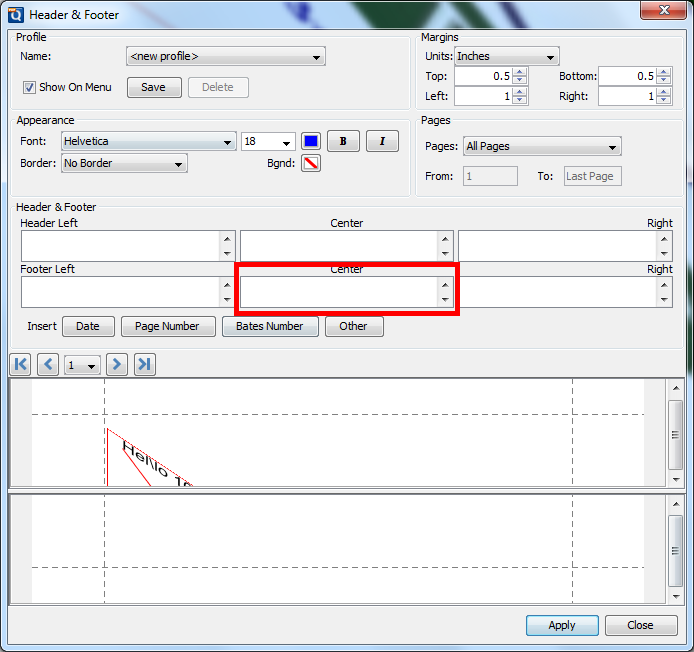Go to previous page in preview
This screenshot has height=652, width=694.
[x=48, y=364]
